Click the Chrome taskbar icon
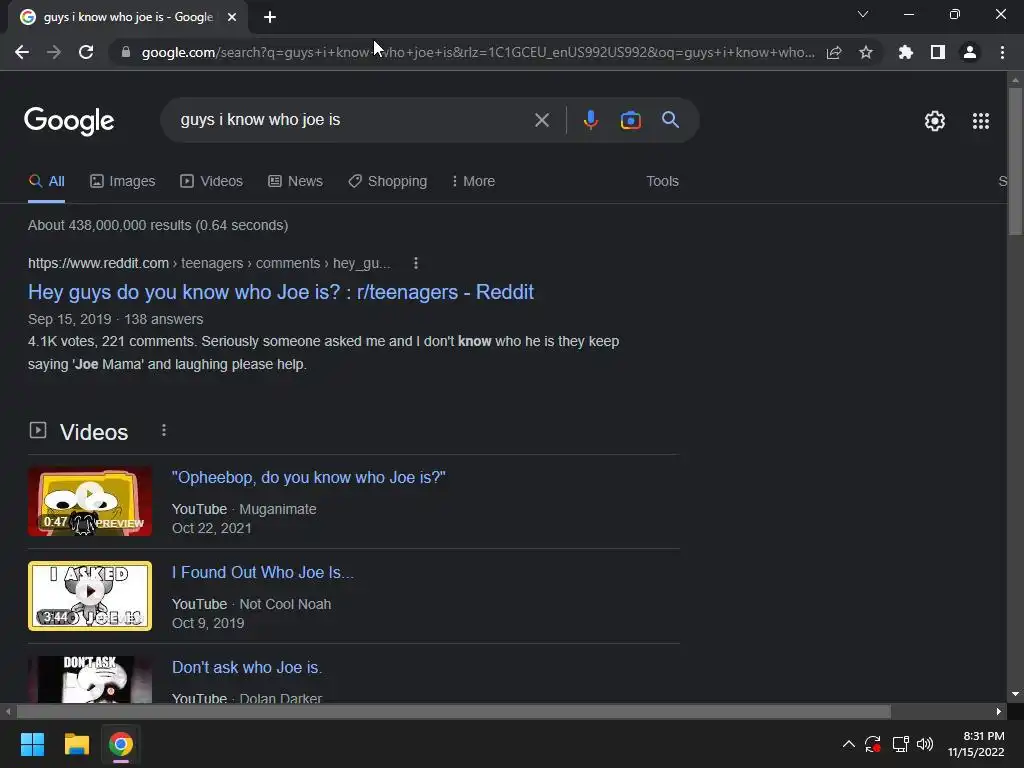Viewport: 1024px width, 768px height. coord(121,744)
